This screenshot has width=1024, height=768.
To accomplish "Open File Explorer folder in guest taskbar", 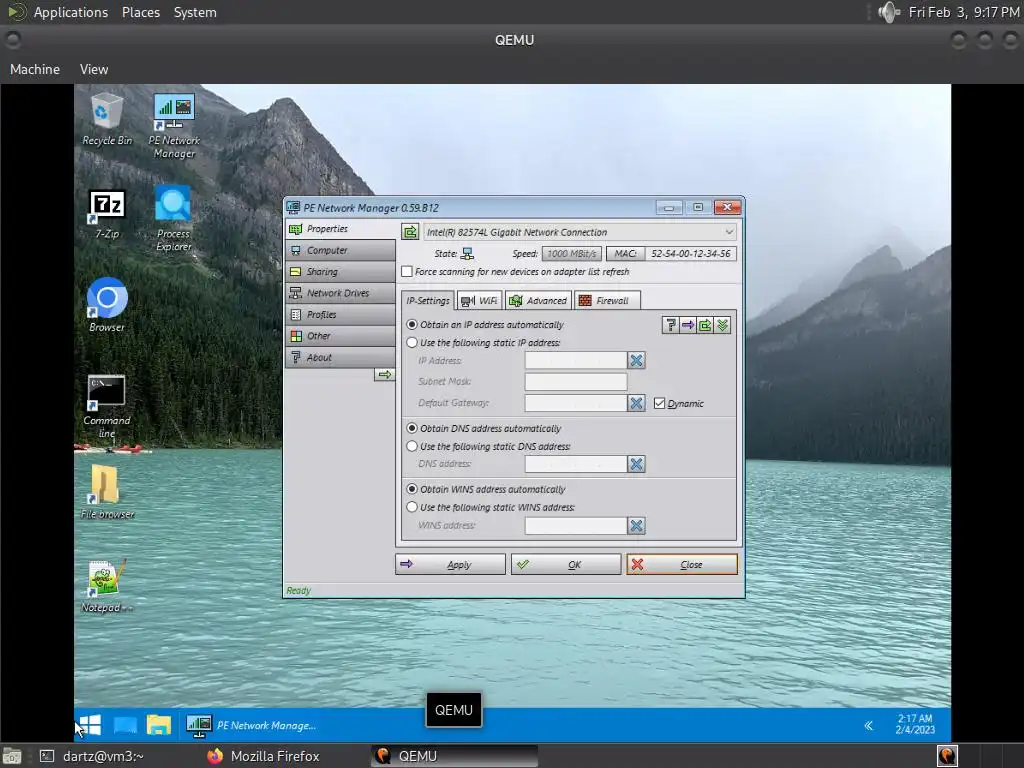I will pyautogui.click(x=158, y=725).
